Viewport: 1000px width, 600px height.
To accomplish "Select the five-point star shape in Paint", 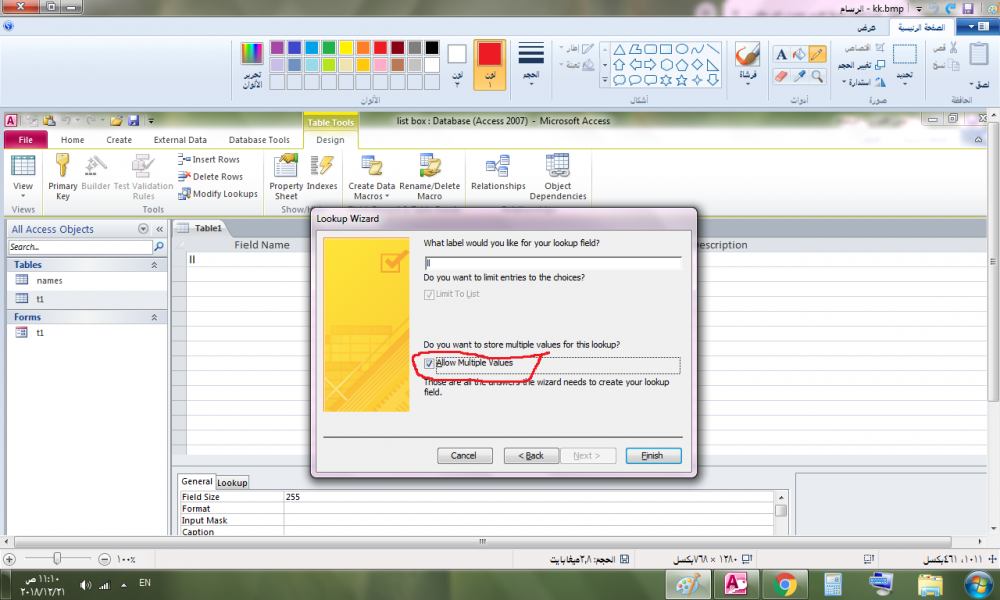I will tap(682, 80).
